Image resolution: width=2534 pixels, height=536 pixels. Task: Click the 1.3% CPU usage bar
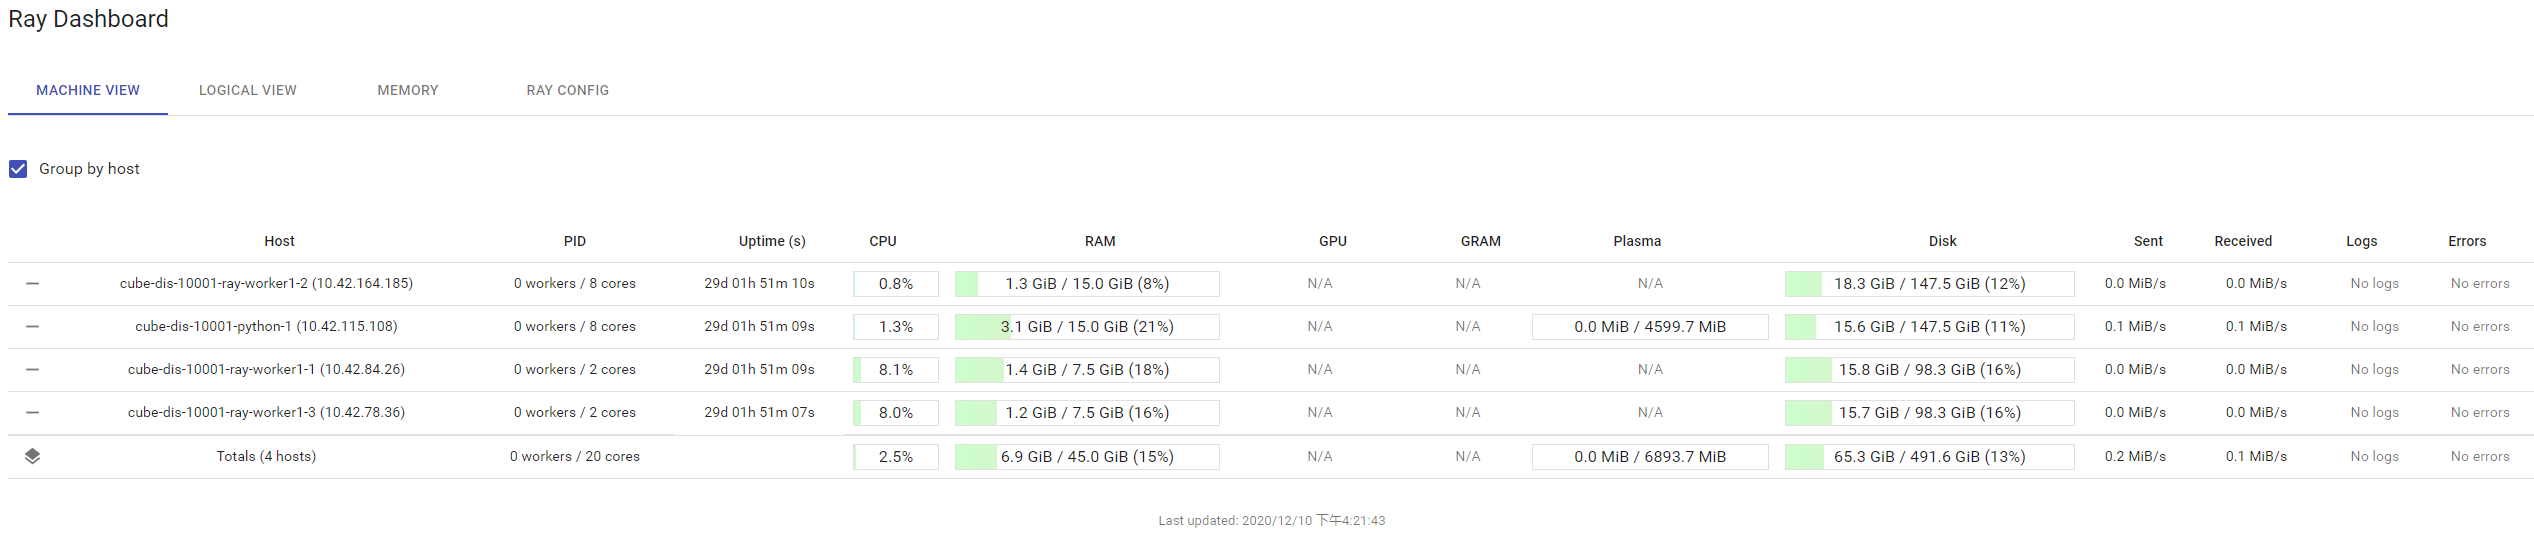(896, 327)
